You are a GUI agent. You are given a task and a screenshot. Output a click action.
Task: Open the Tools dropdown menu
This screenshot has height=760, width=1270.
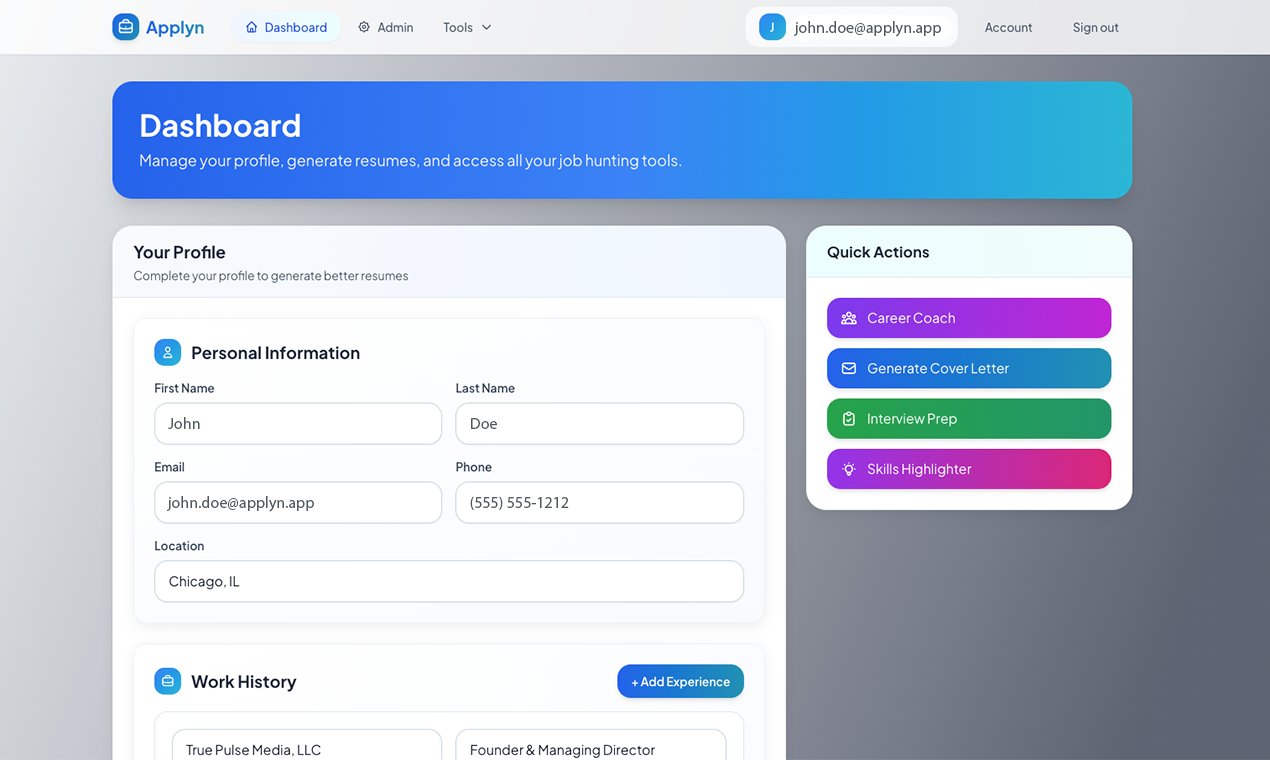[466, 27]
